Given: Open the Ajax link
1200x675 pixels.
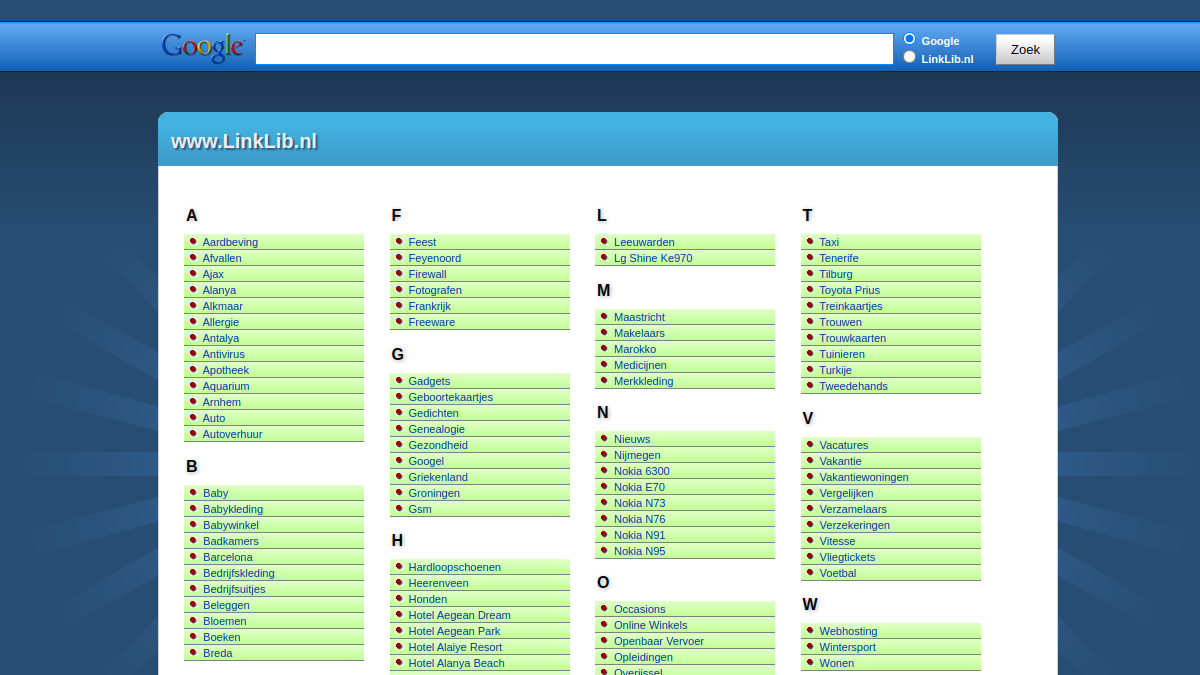Looking at the screenshot, I should click(213, 274).
